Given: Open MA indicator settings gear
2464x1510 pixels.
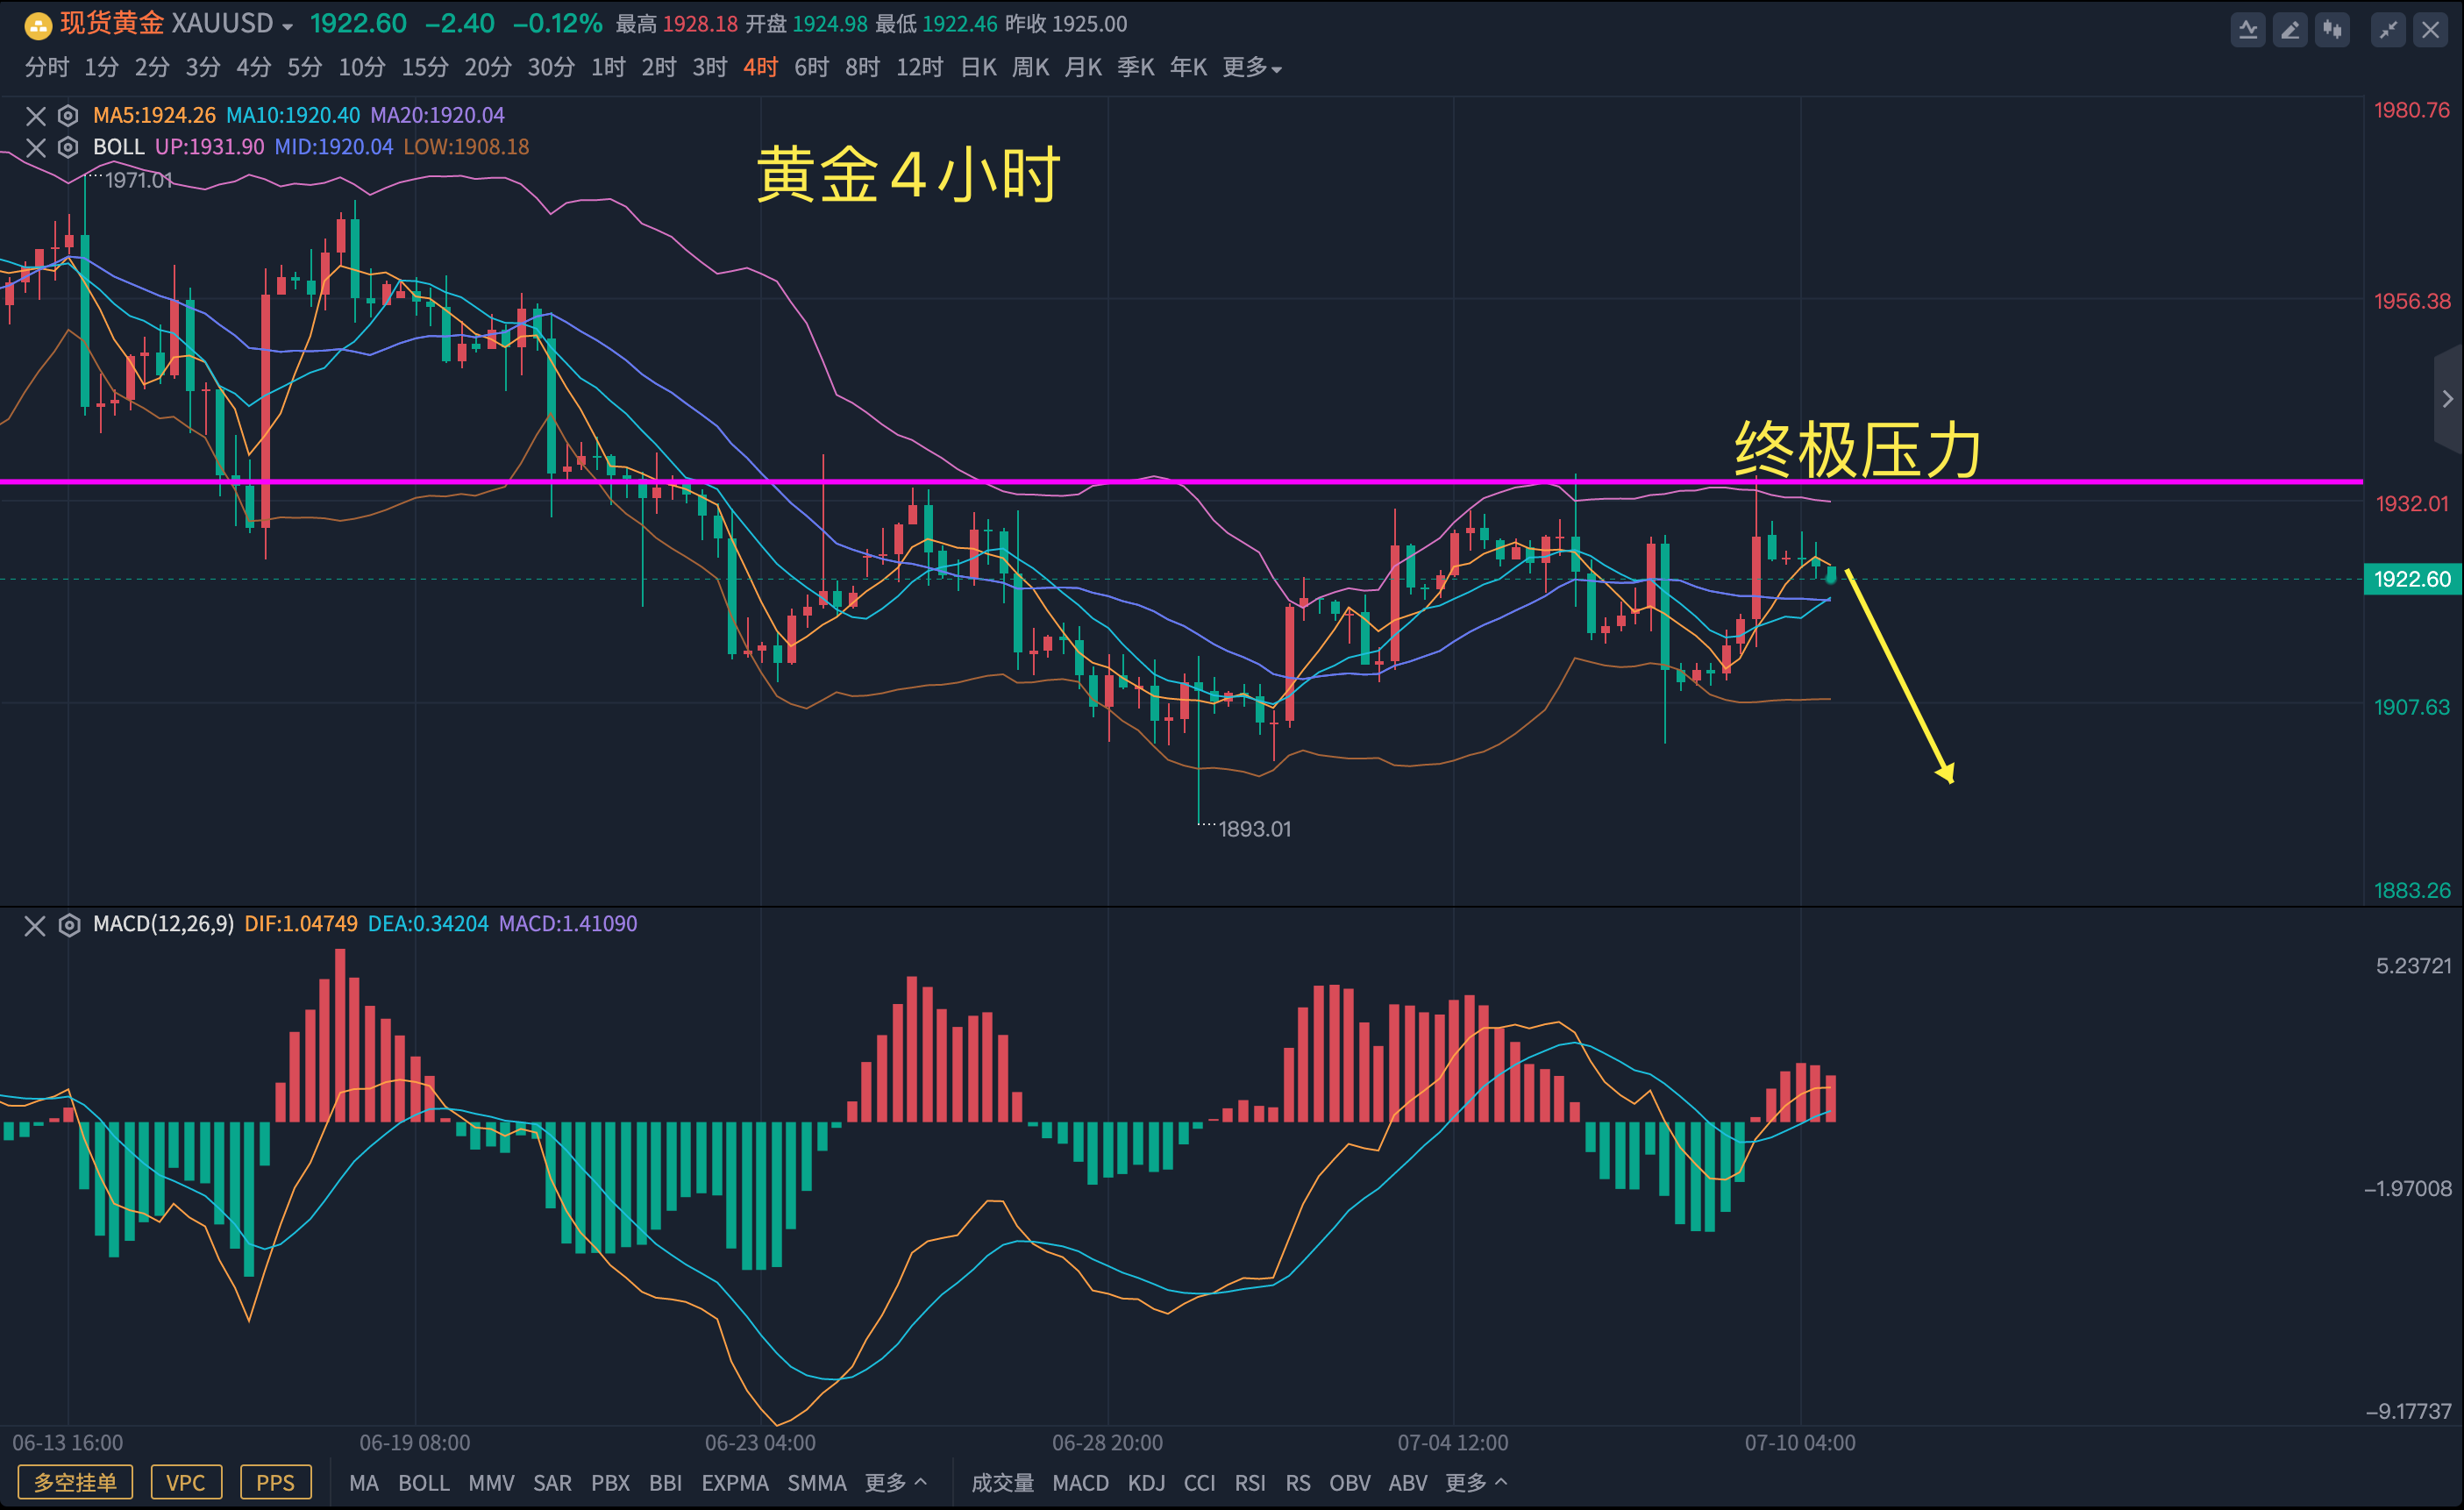Looking at the screenshot, I should (68, 115).
